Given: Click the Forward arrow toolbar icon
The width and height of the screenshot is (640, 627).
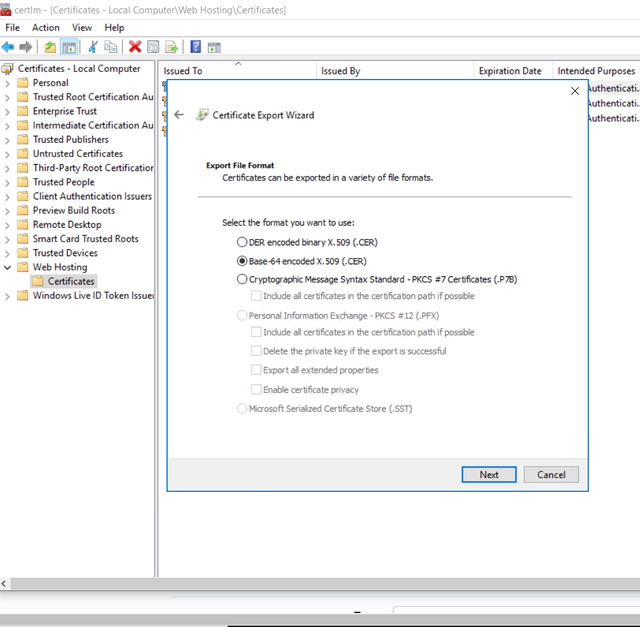Looking at the screenshot, I should click(x=25, y=47).
